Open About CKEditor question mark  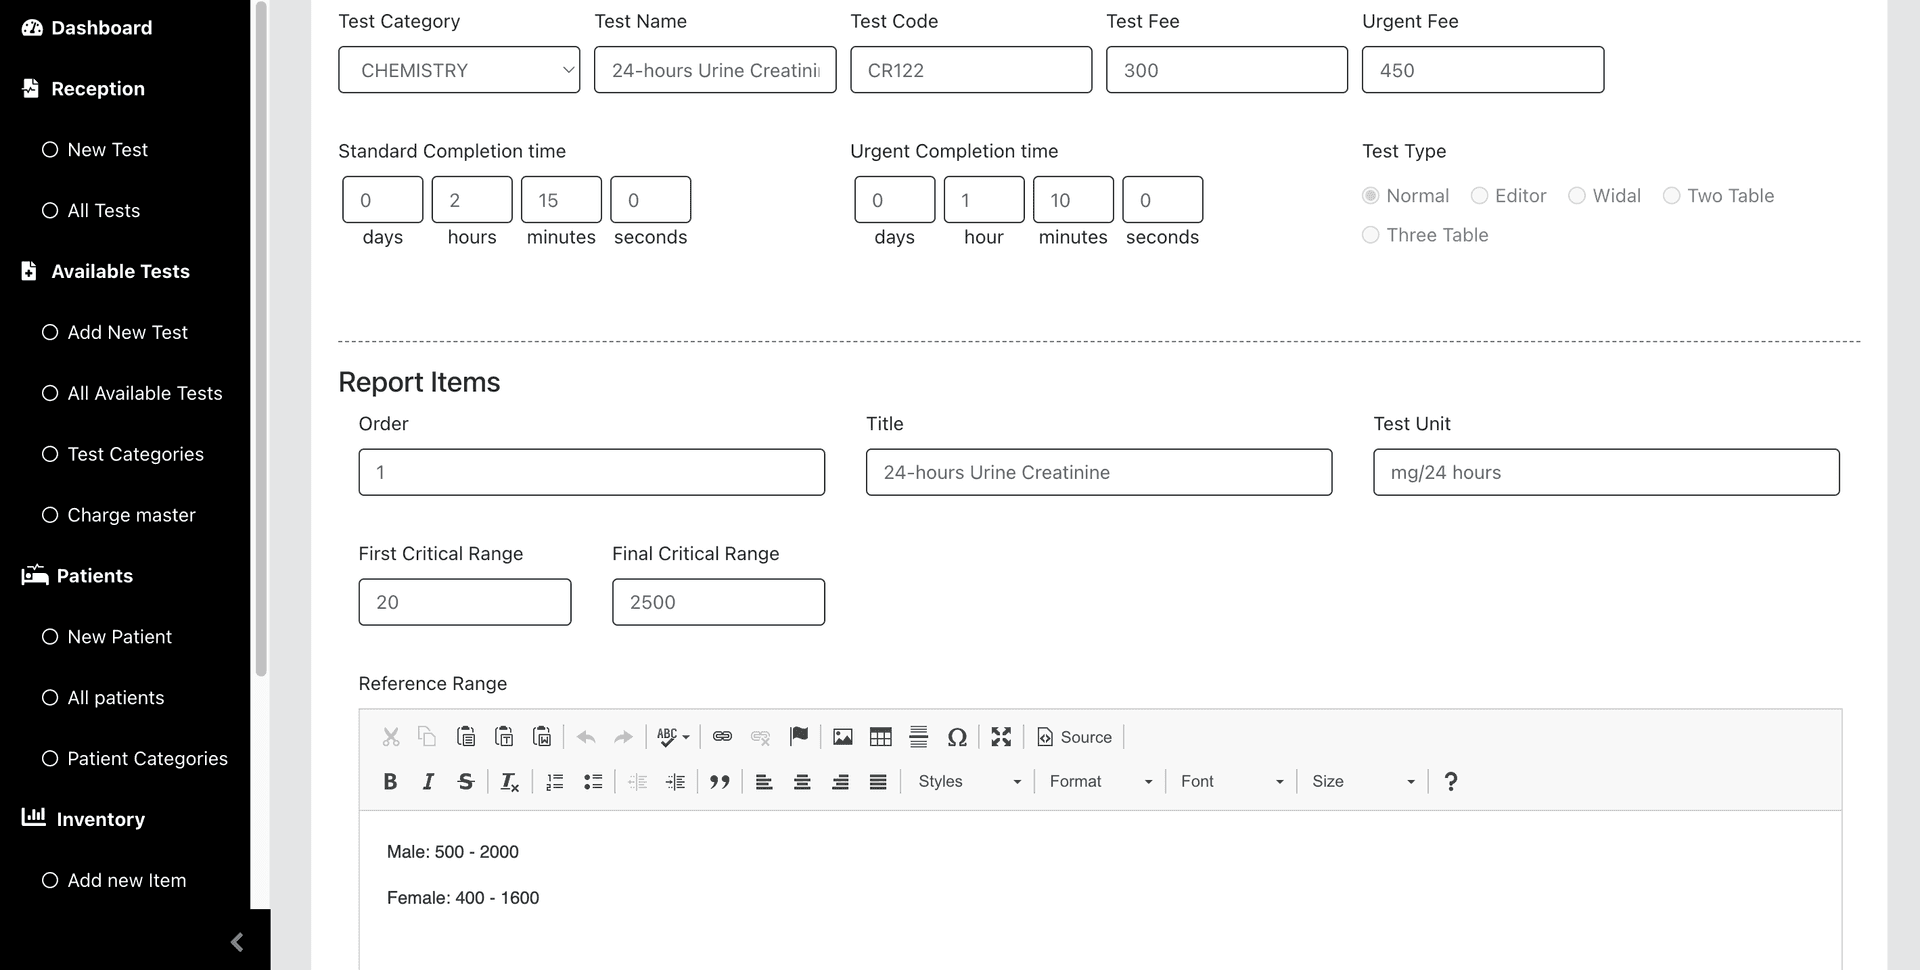[x=1451, y=782]
